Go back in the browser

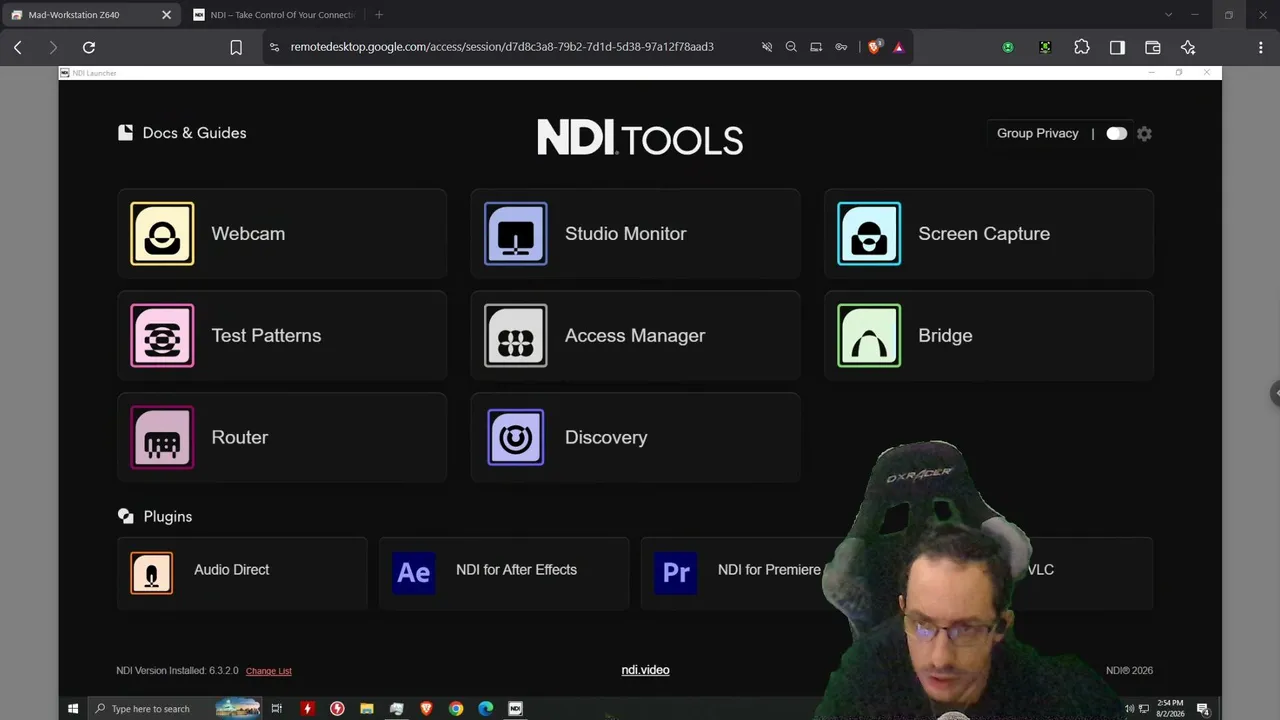[18, 47]
